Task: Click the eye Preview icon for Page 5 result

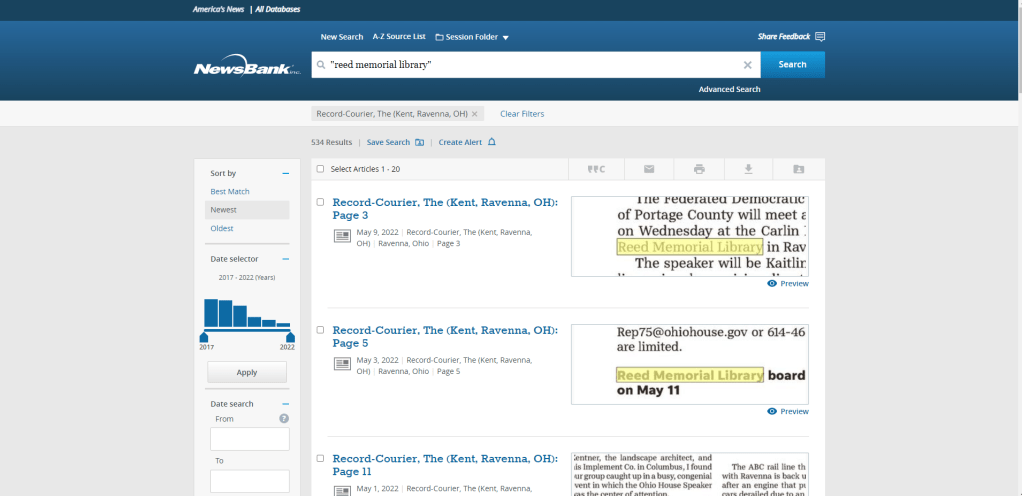Action: (x=772, y=411)
